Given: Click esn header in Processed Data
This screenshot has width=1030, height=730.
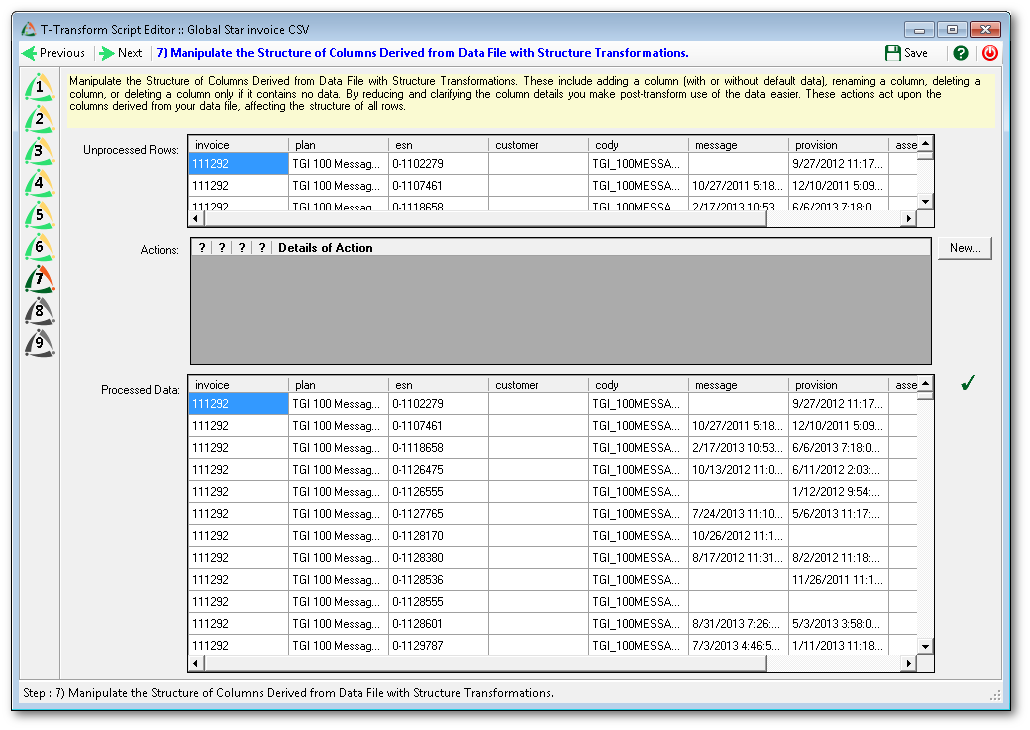Looking at the screenshot, I should (438, 385).
